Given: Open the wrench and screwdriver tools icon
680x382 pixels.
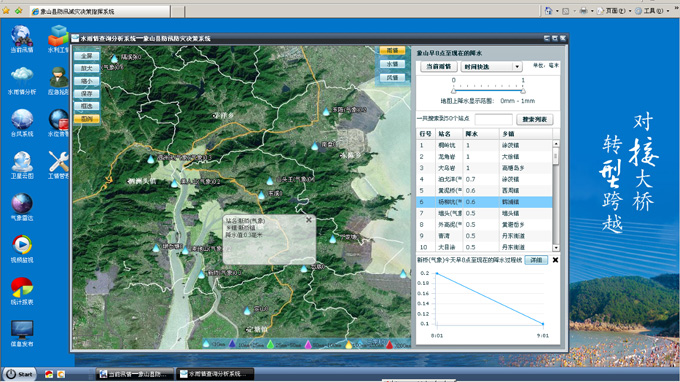Looking at the screenshot, I should tap(58, 165).
